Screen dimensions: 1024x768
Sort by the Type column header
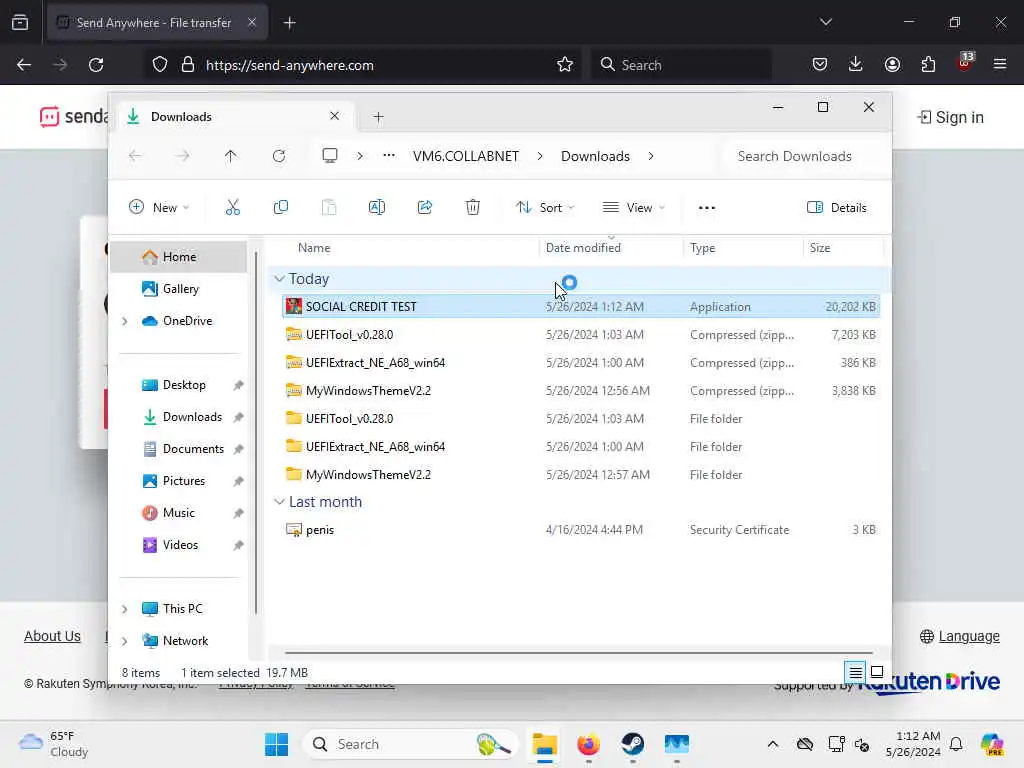[702, 248]
